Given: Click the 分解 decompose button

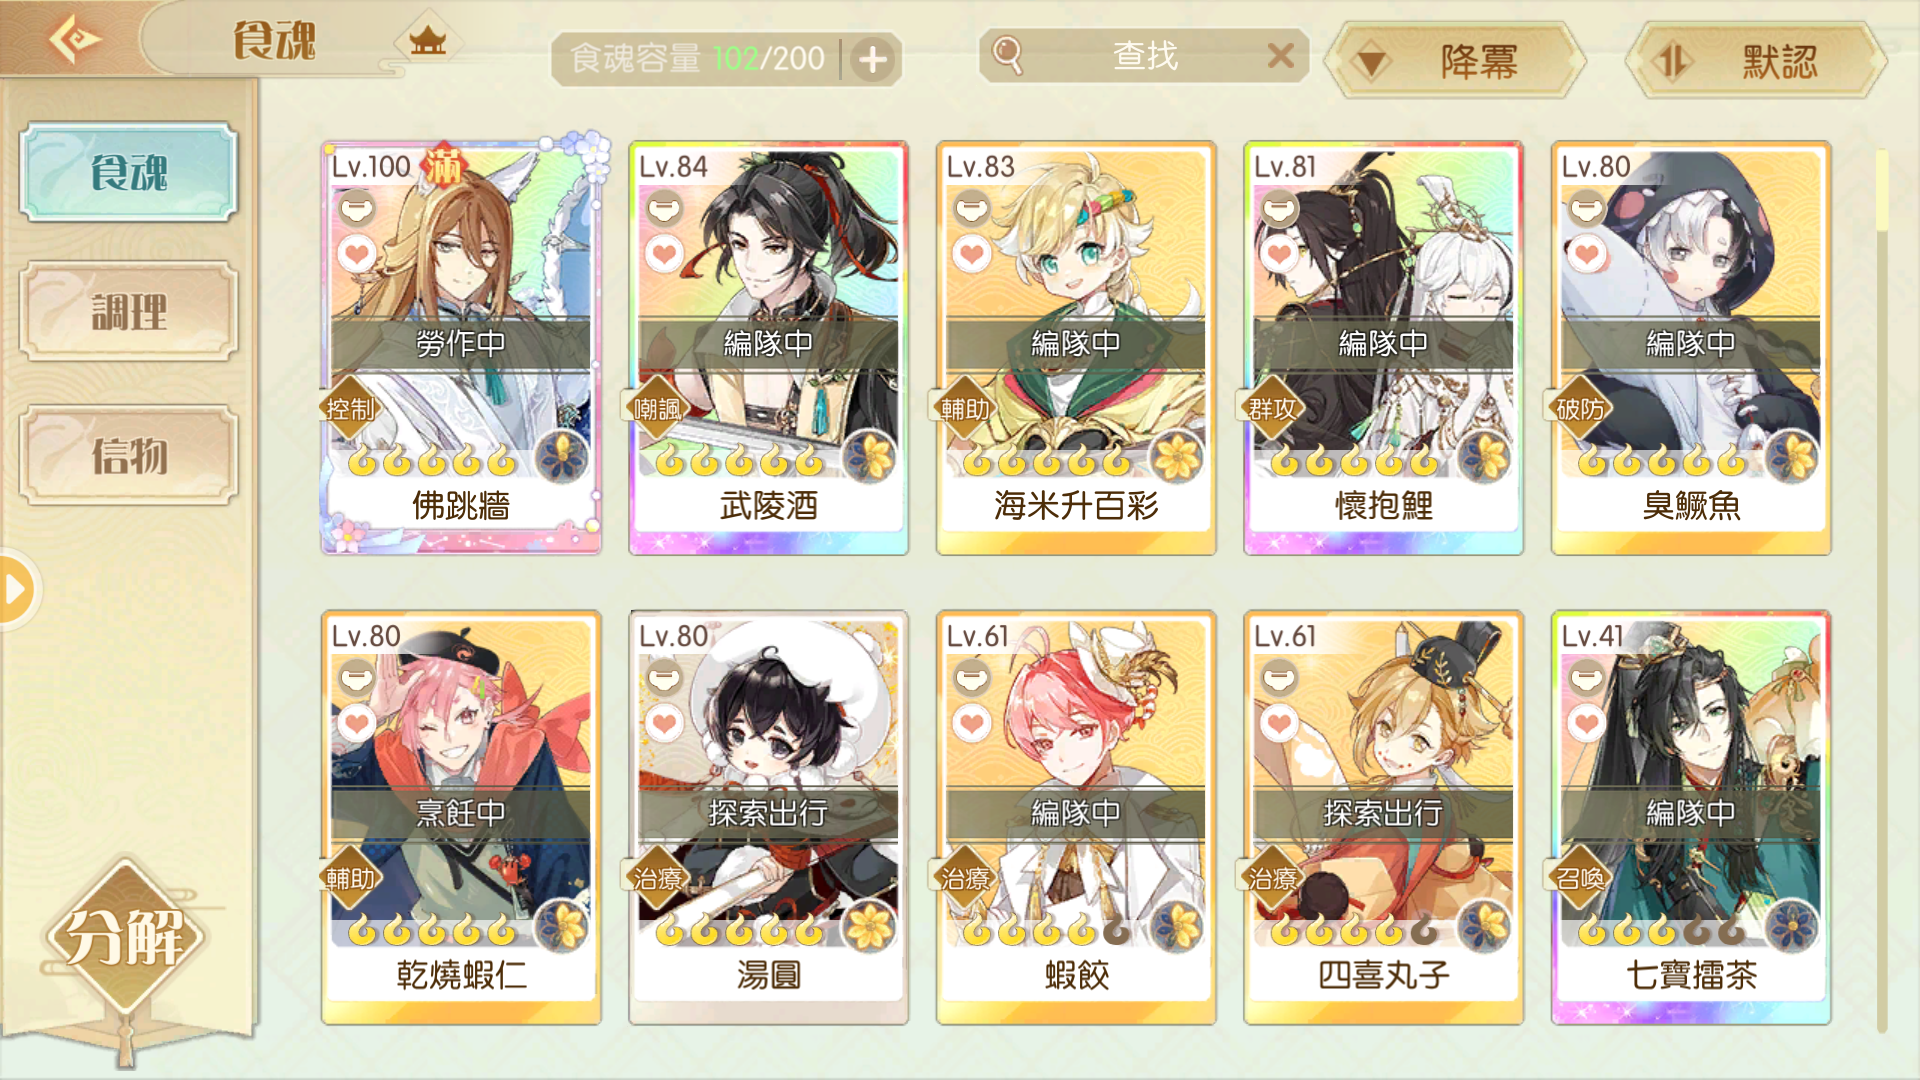Looking at the screenshot, I should click(x=125, y=936).
